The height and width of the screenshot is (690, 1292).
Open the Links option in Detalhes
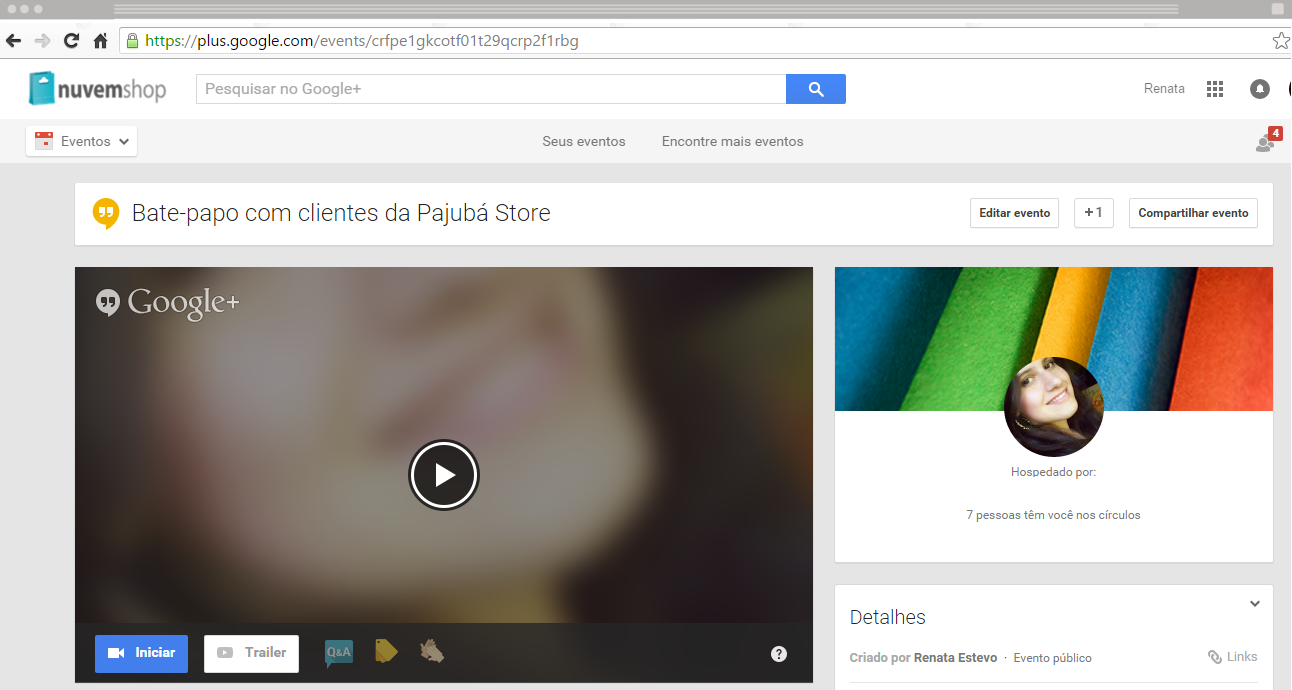tap(1232, 657)
